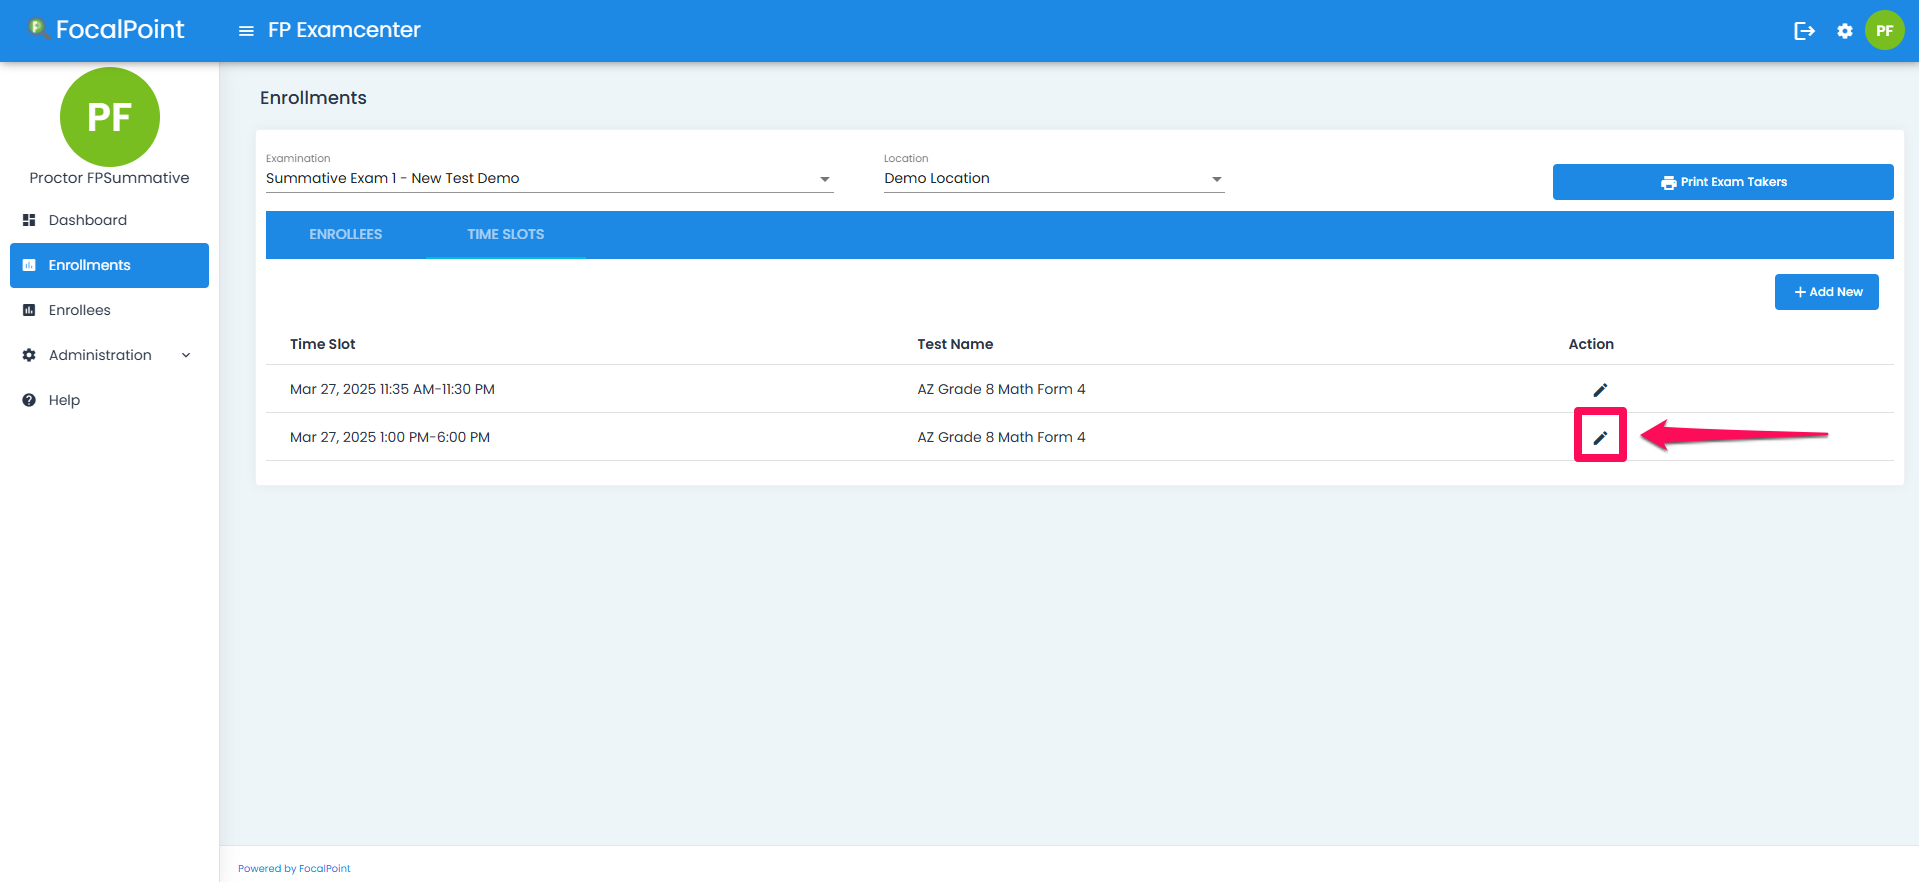Screen dimensions: 1919x882
Task: Click the logout icon in header
Action: click(x=1804, y=31)
